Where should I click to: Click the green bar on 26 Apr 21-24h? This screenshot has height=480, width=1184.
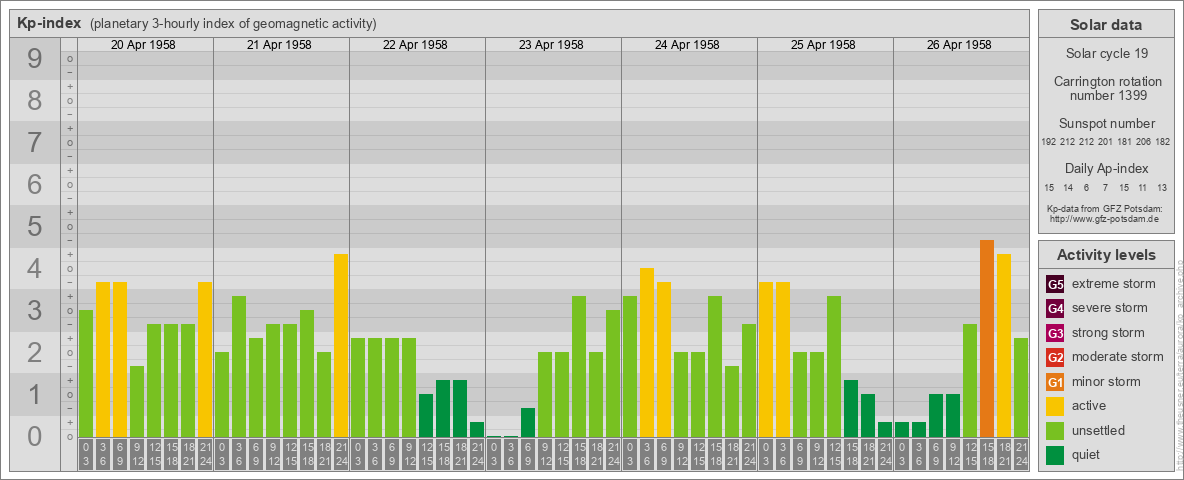click(1021, 387)
